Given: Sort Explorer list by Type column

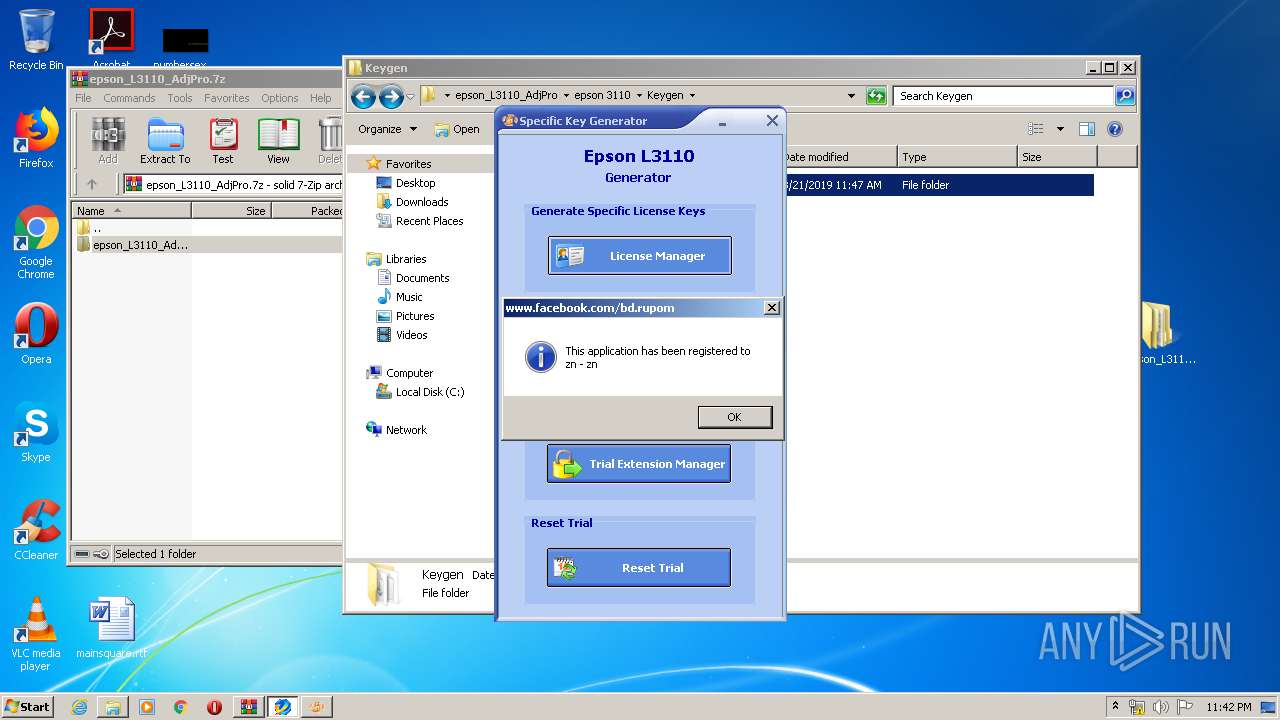Looking at the screenshot, I should click(956, 157).
